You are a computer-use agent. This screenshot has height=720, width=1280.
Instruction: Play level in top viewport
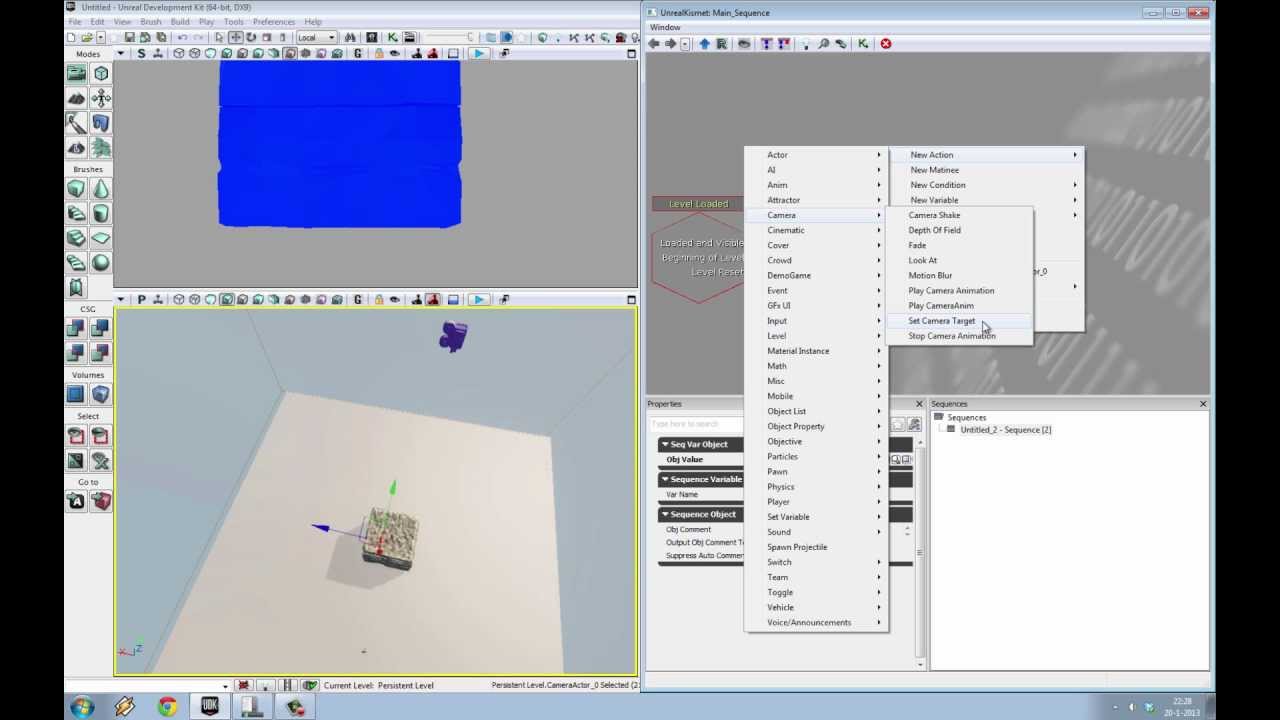pos(478,53)
